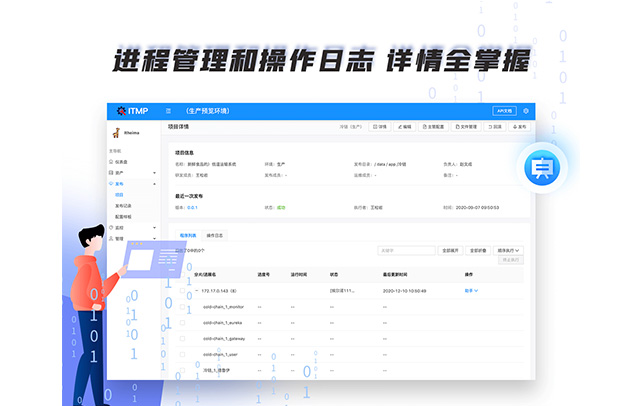Switch to the 操作日志 tab
The width and height of the screenshot is (644, 406).
click(215, 235)
